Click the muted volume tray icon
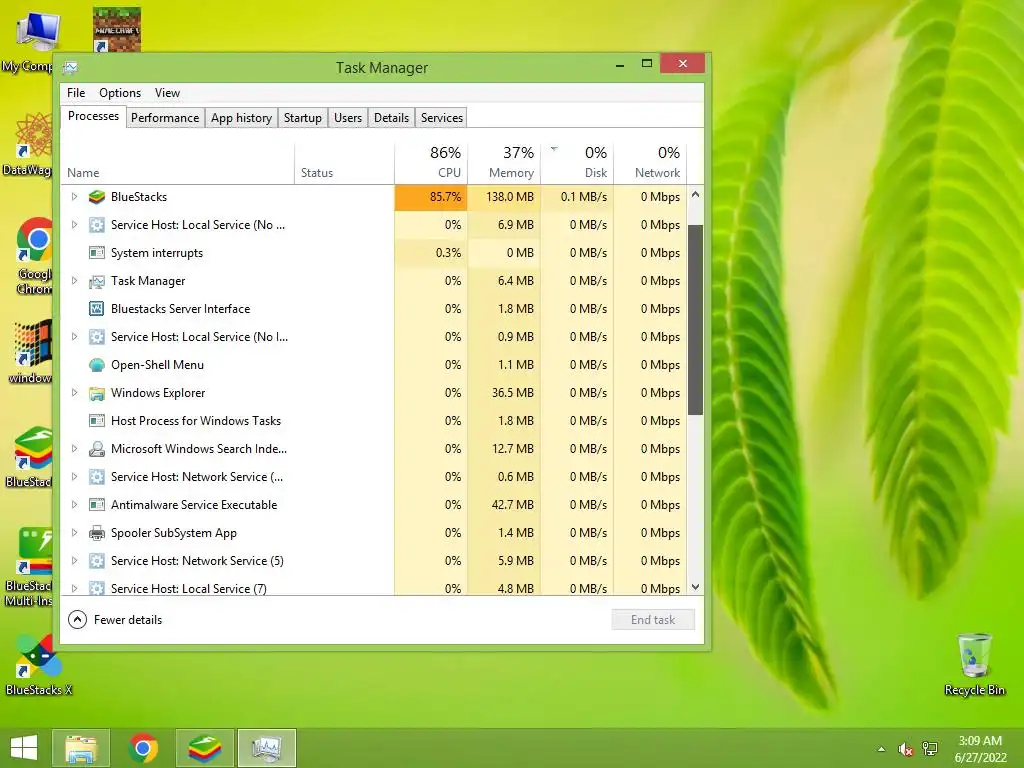The image size is (1024, 768). [905, 749]
